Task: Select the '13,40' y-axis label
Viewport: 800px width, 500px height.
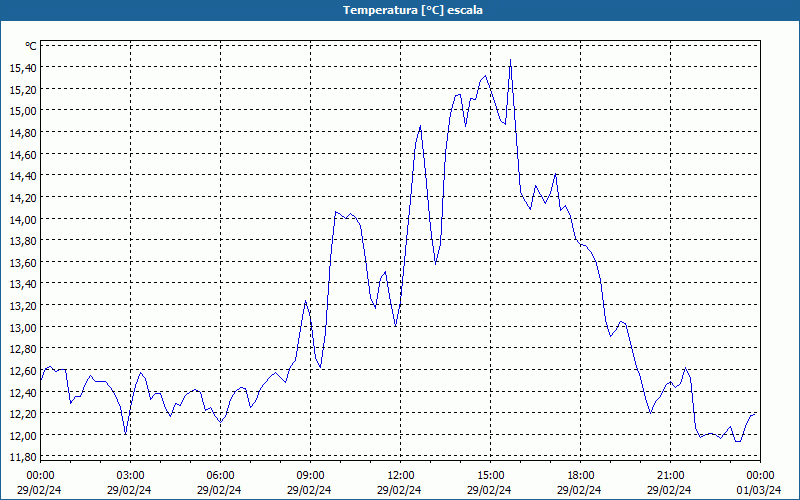Action: coord(23,284)
